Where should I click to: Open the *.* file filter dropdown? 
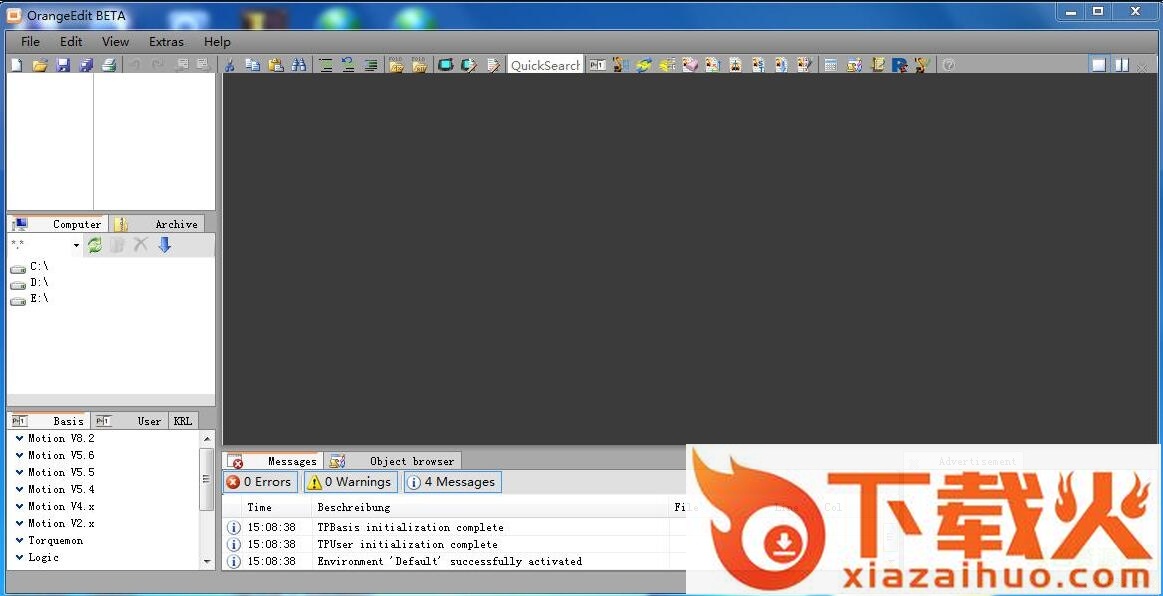click(x=76, y=245)
